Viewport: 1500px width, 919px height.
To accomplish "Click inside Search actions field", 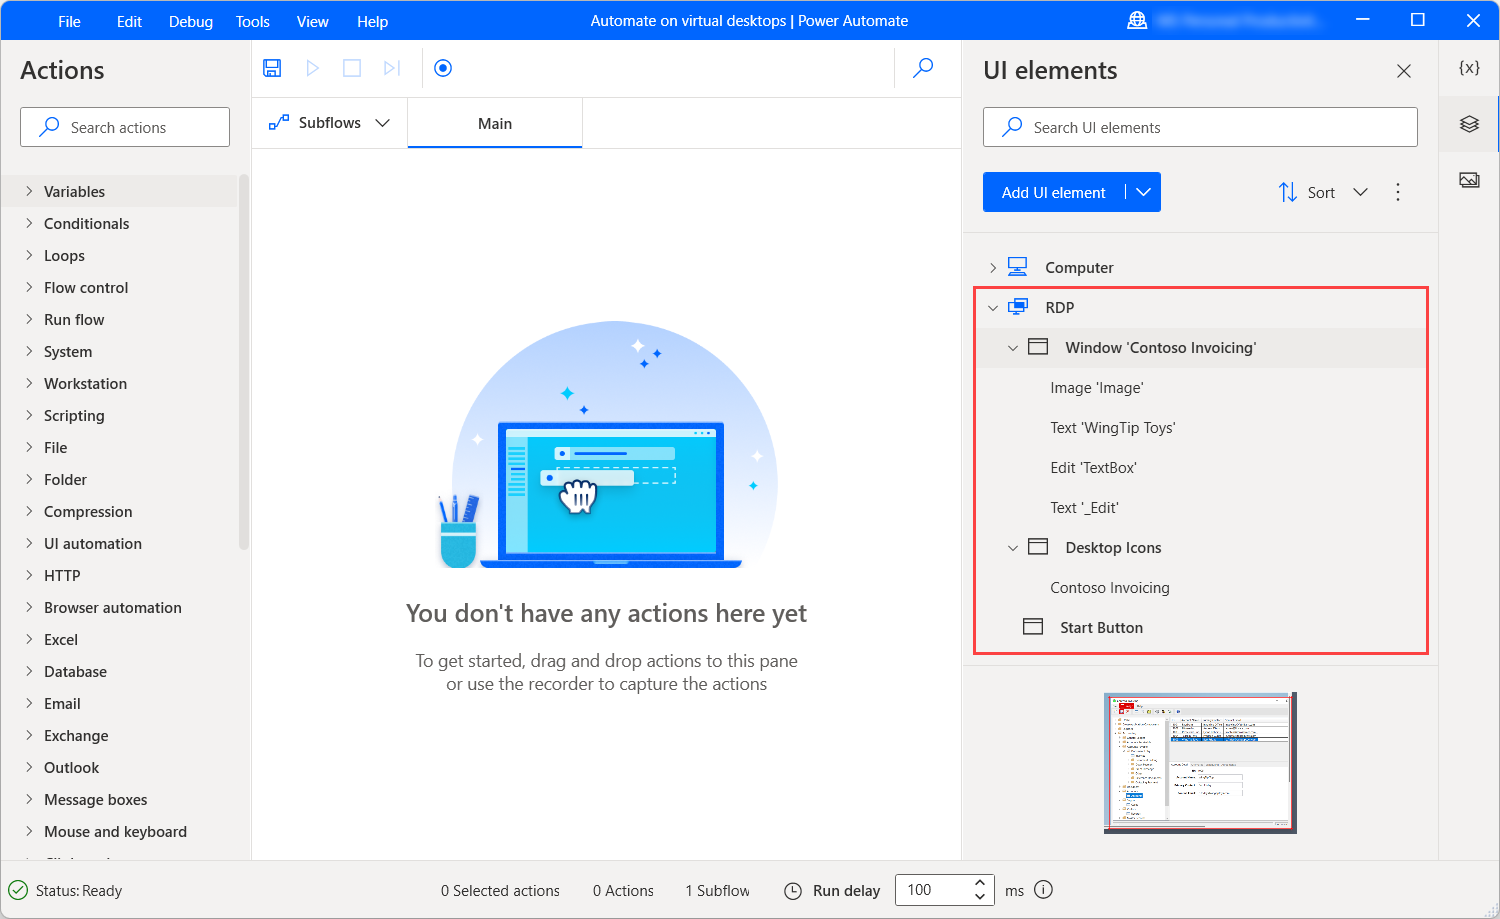I will [x=125, y=127].
